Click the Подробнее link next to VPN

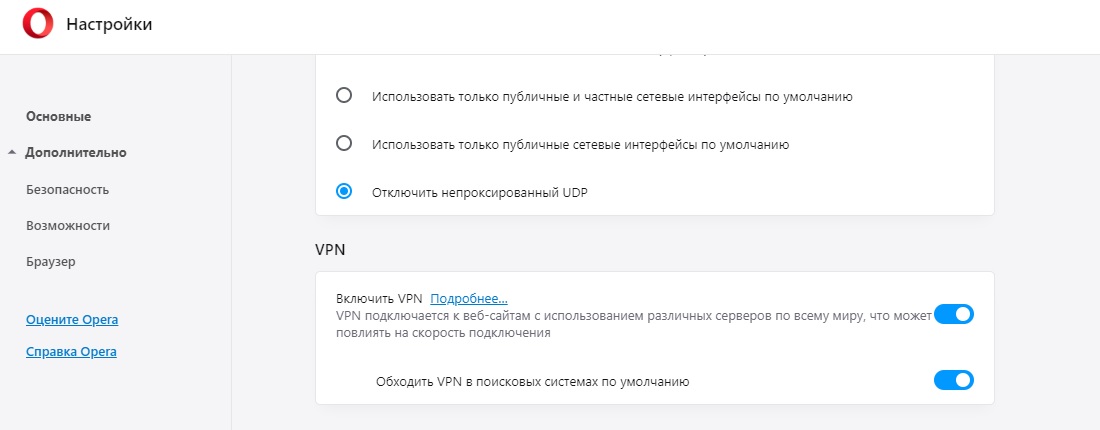click(469, 299)
